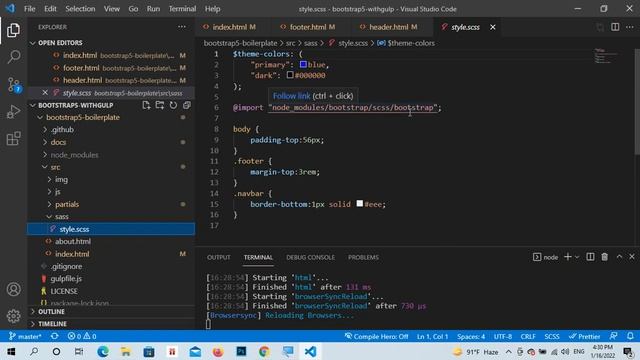The image size is (640, 360).
Task: Open editor more actions ellipsis
Action: (629, 27)
